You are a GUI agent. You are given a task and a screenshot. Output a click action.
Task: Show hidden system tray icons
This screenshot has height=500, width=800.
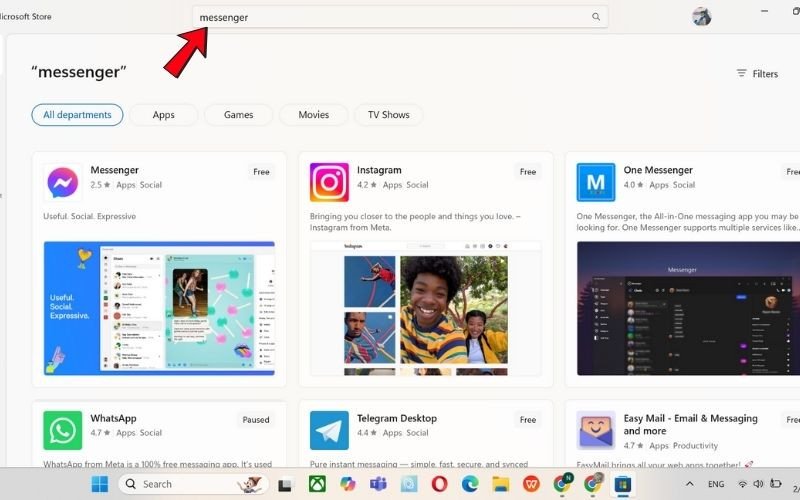689,484
